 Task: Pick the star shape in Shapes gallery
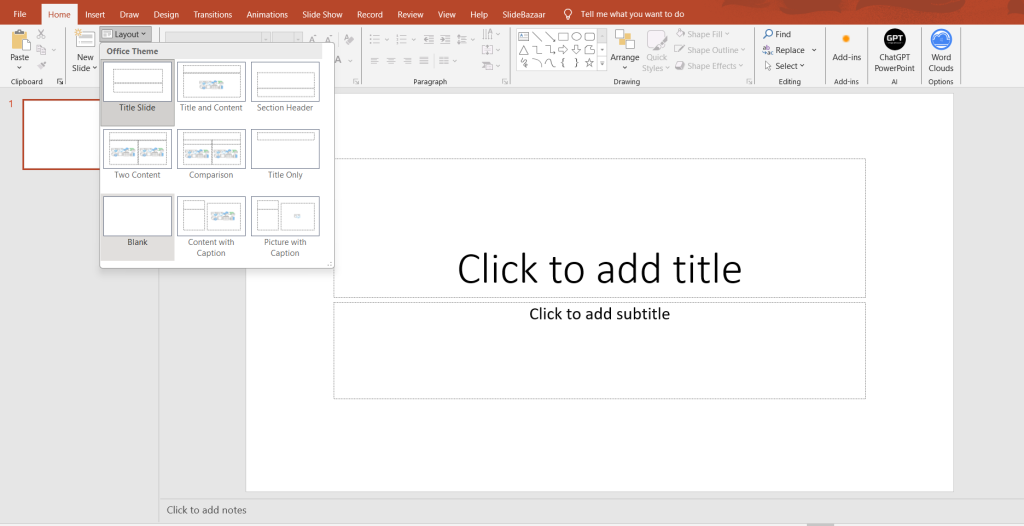tap(589, 62)
